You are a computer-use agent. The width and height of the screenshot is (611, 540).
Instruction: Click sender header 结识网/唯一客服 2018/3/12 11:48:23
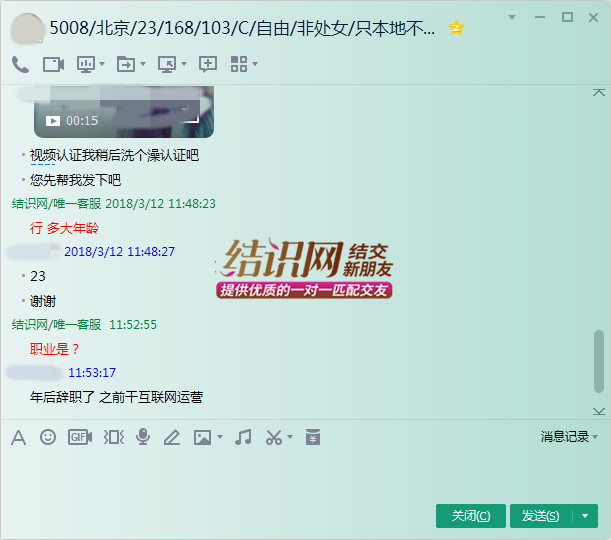pyautogui.click(x=113, y=203)
